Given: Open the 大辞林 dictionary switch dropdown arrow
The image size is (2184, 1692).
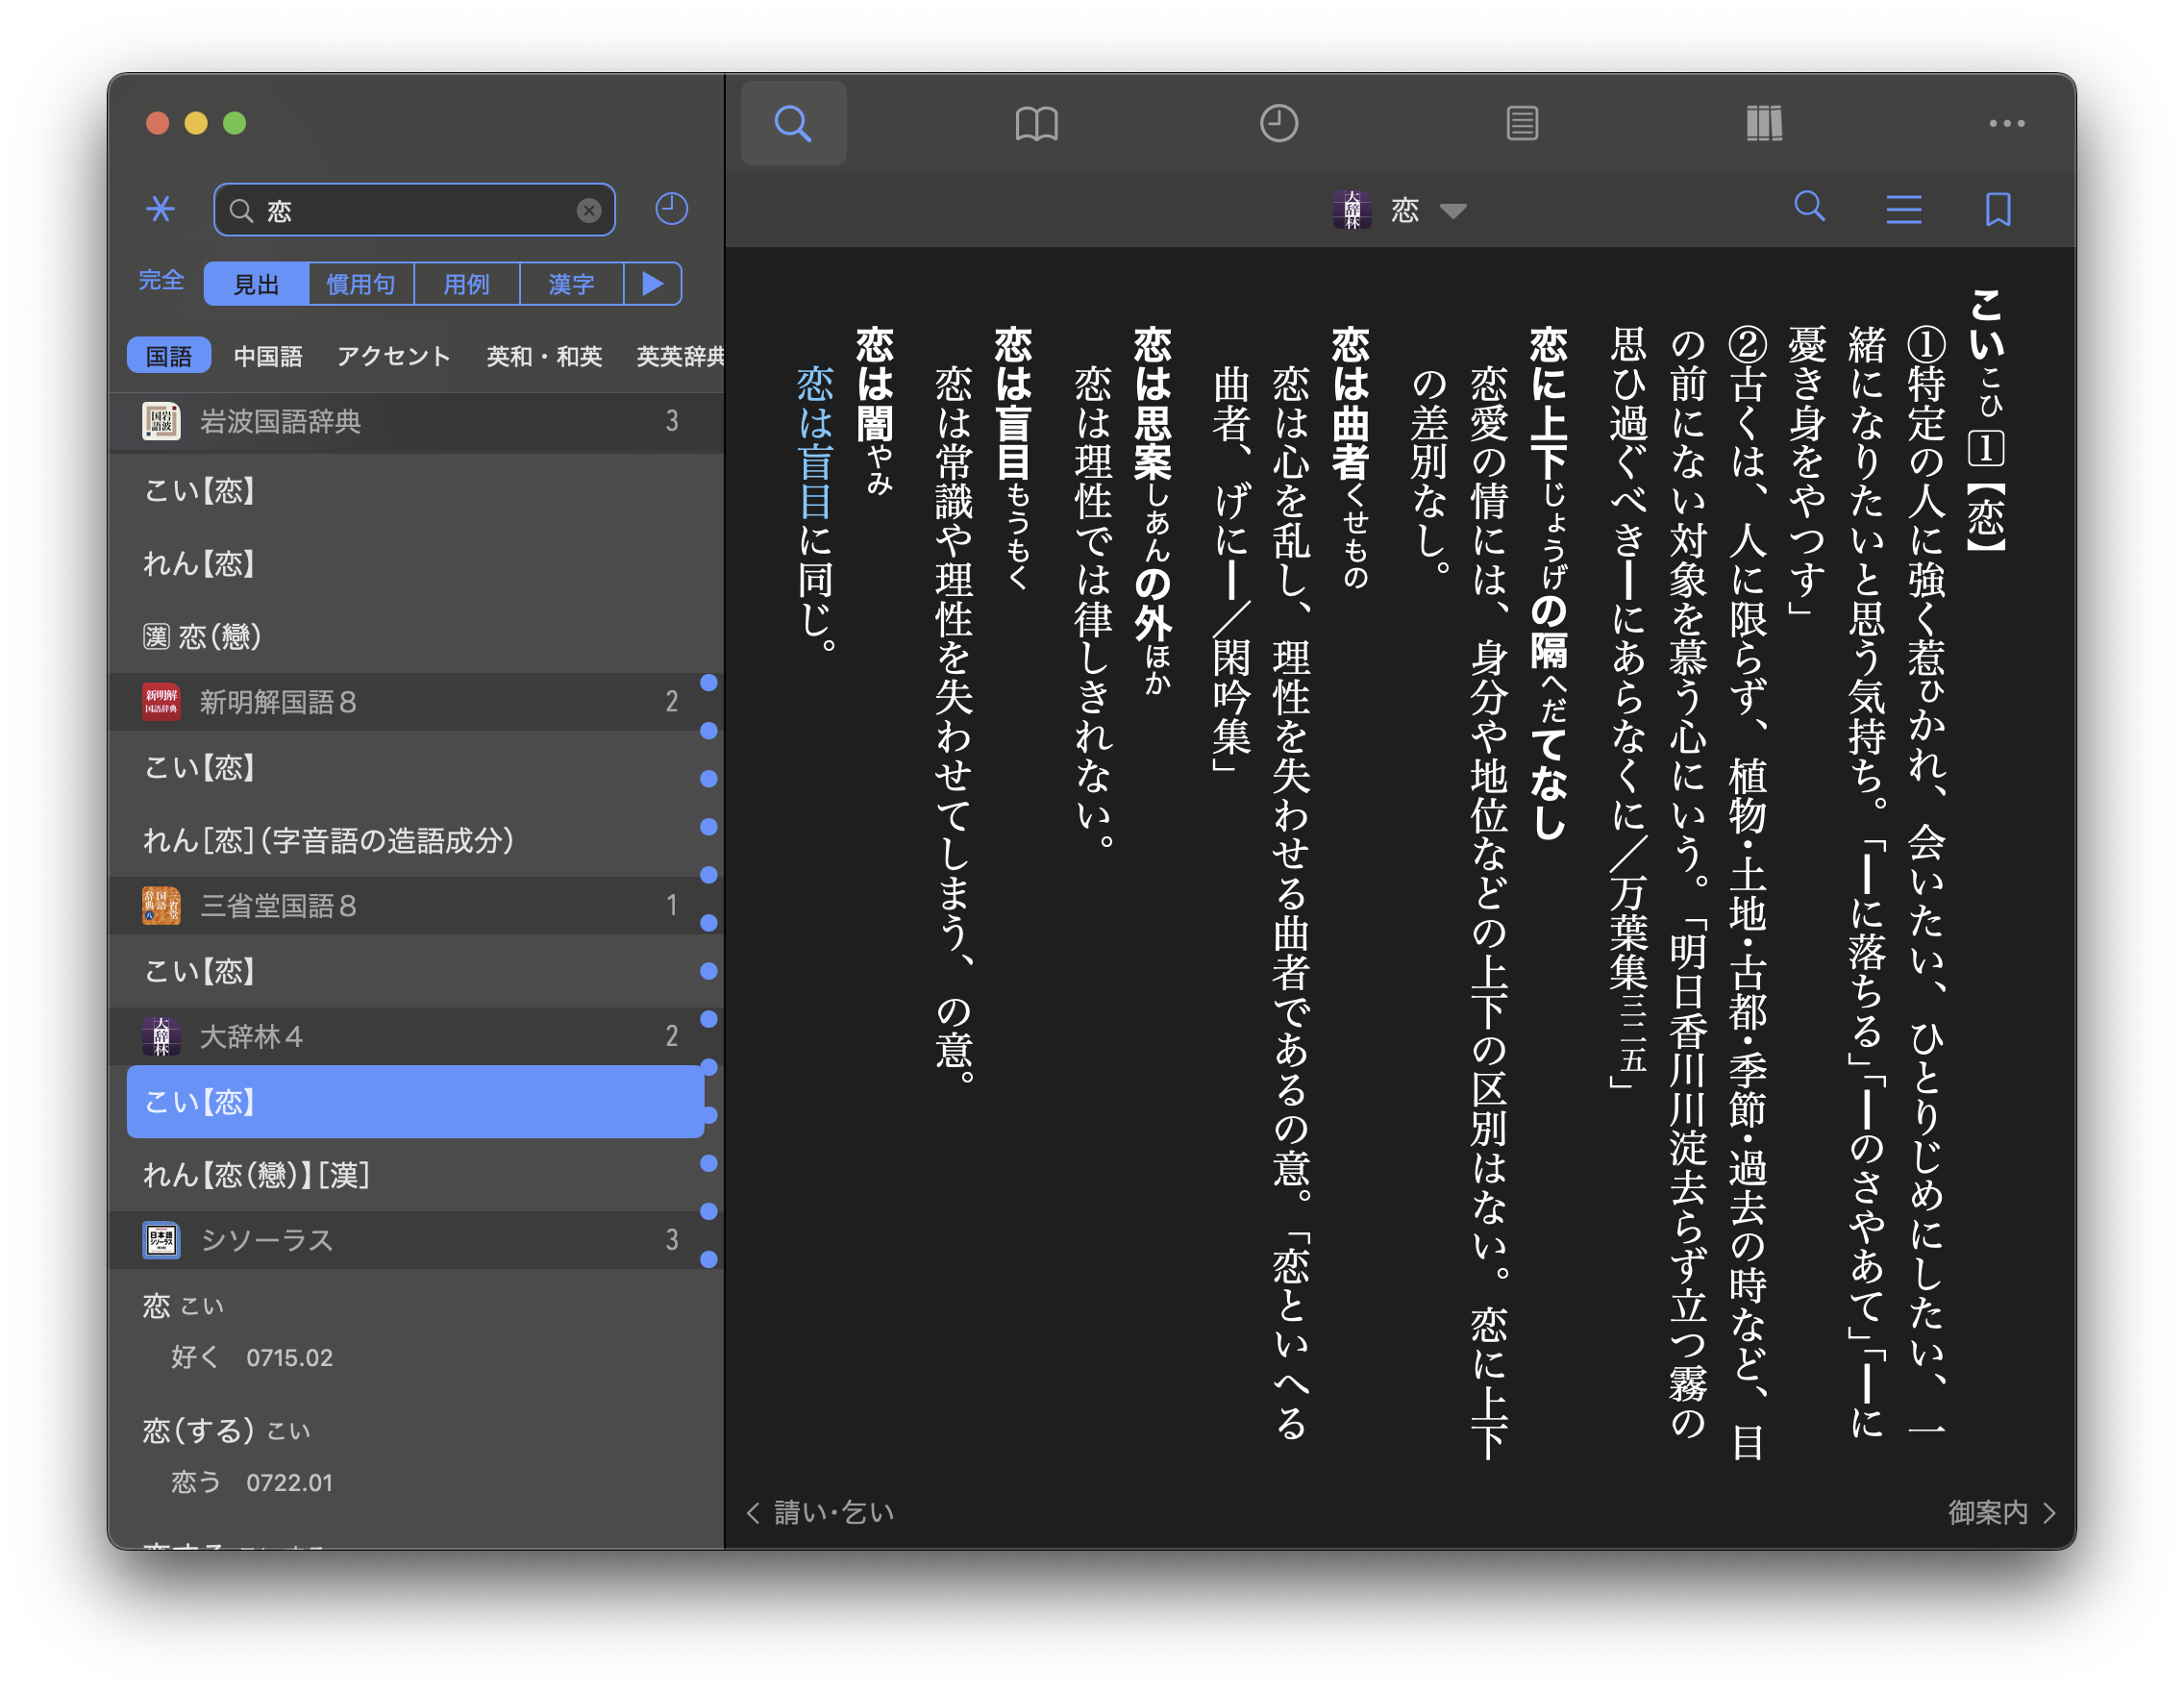Looking at the screenshot, I should click(1453, 210).
